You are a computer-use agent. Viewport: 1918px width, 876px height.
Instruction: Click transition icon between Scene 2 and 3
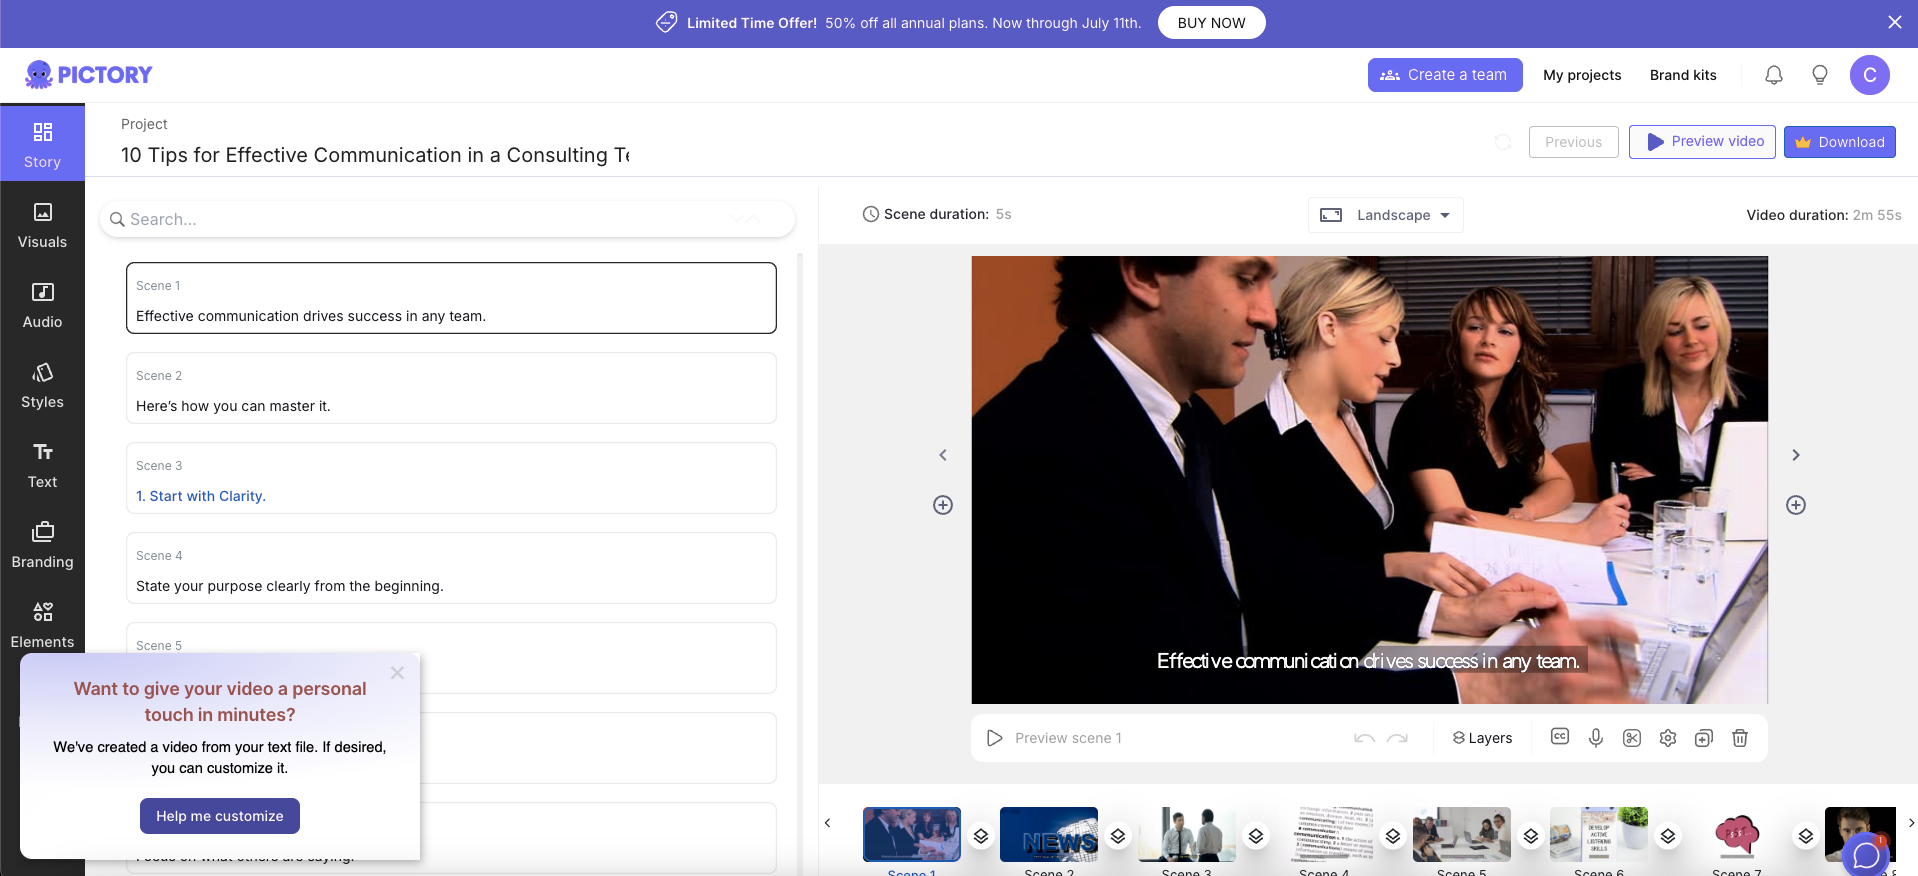pyautogui.click(x=1118, y=836)
